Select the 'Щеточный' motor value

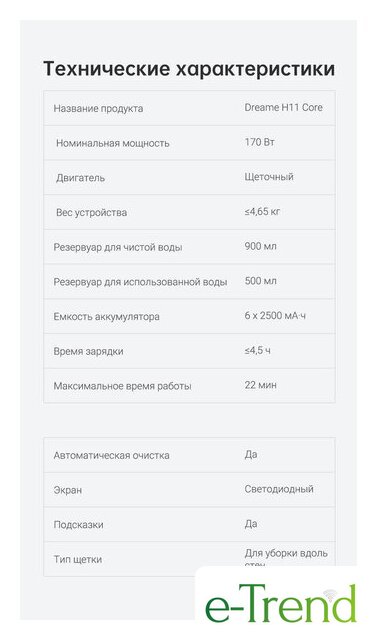pyautogui.click(x=269, y=177)
